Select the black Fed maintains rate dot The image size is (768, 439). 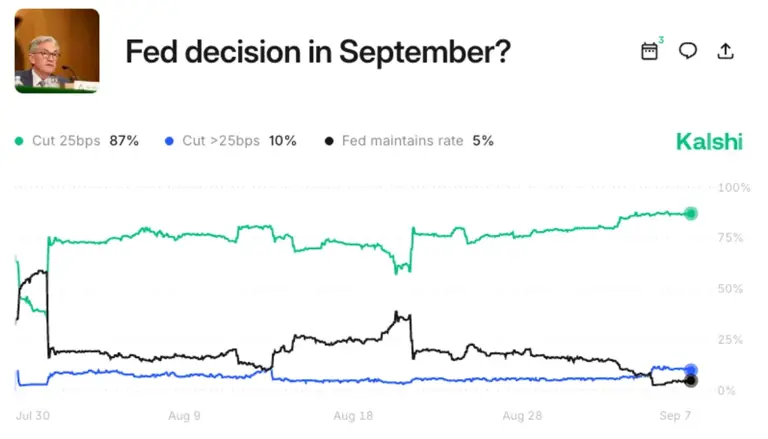pos(329,141)
